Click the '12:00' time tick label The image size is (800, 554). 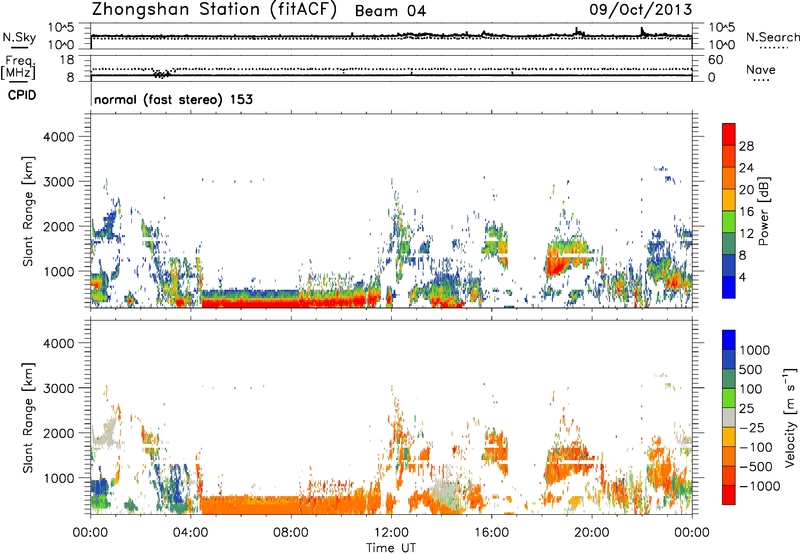coord(391,533)
